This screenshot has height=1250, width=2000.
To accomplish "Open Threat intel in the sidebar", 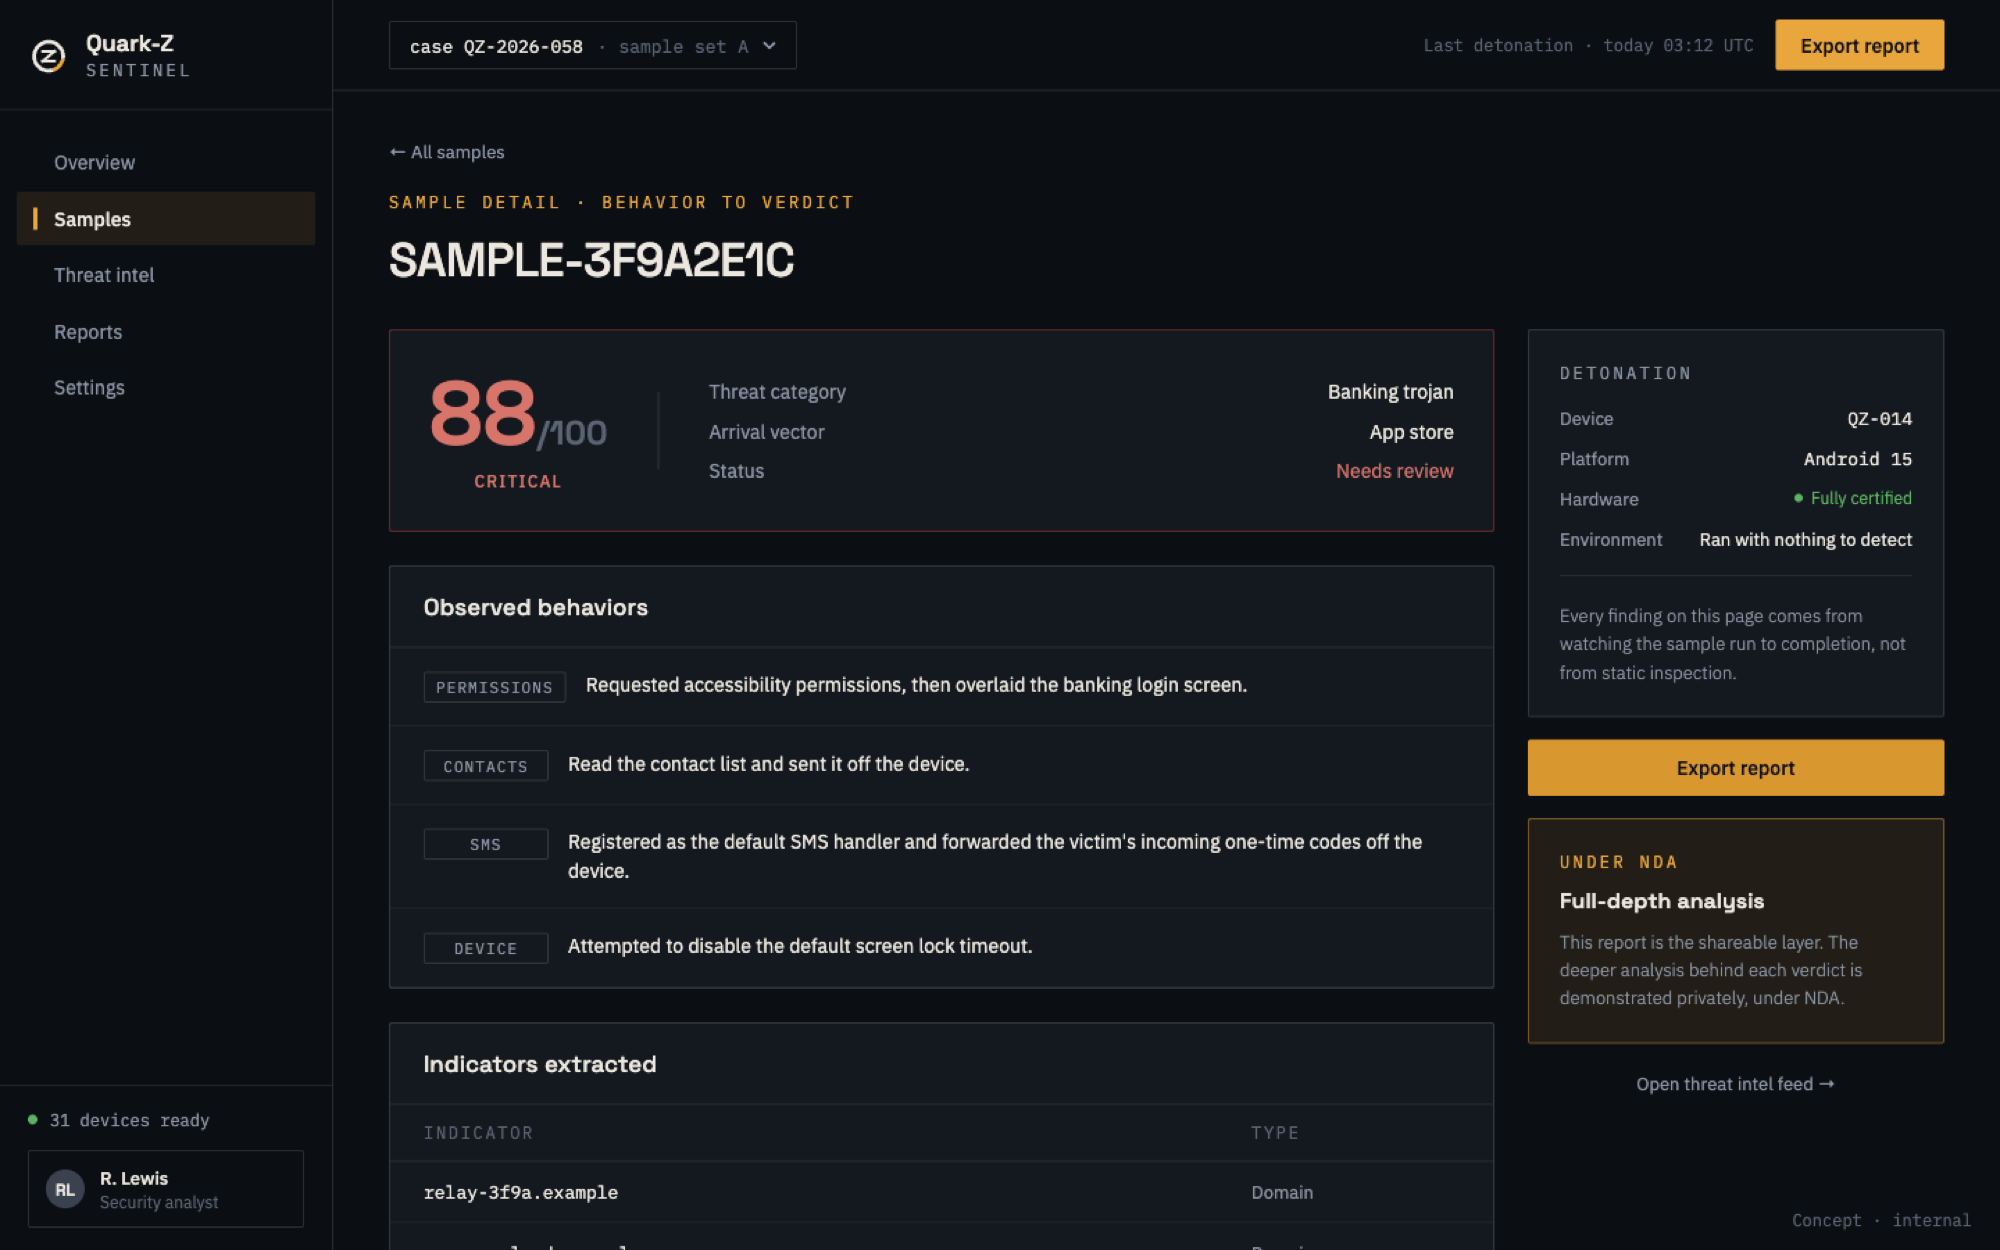I will (104, 275).
